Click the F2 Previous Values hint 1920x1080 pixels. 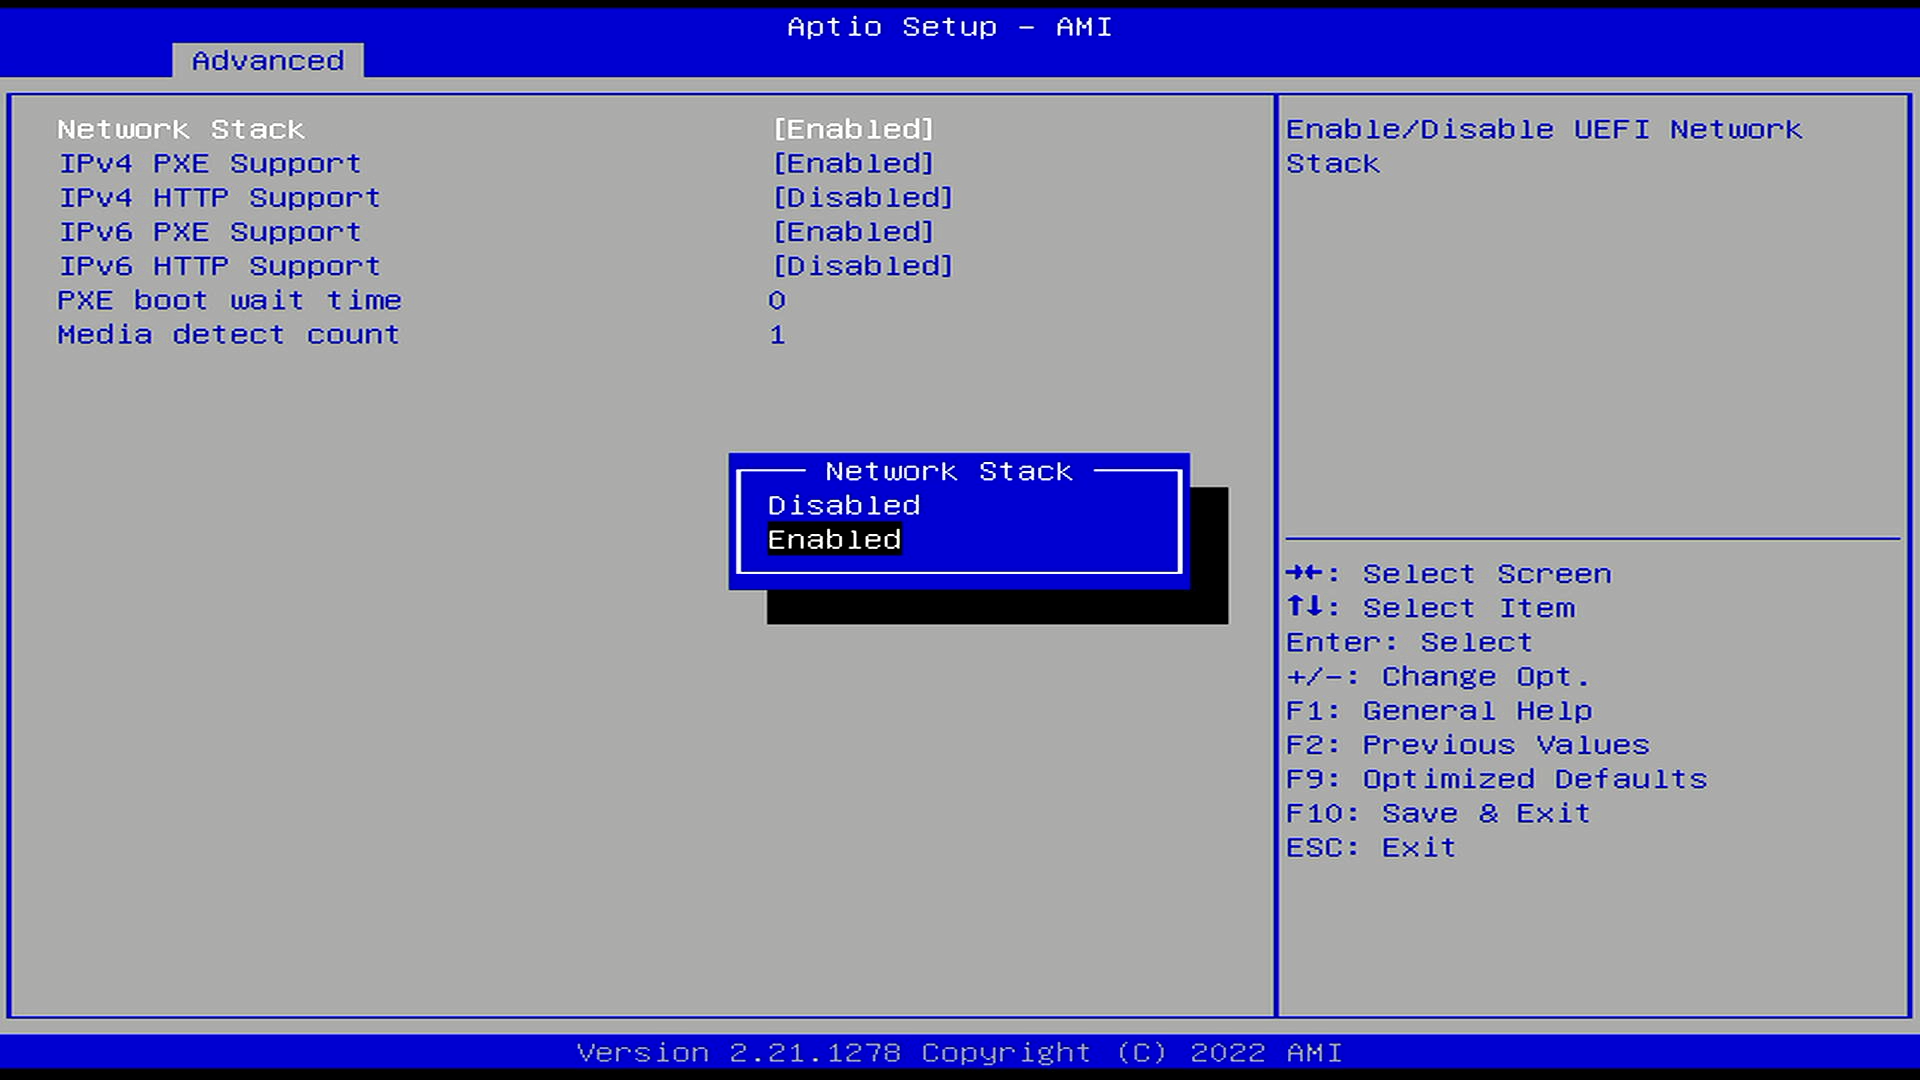(1467, 745)
